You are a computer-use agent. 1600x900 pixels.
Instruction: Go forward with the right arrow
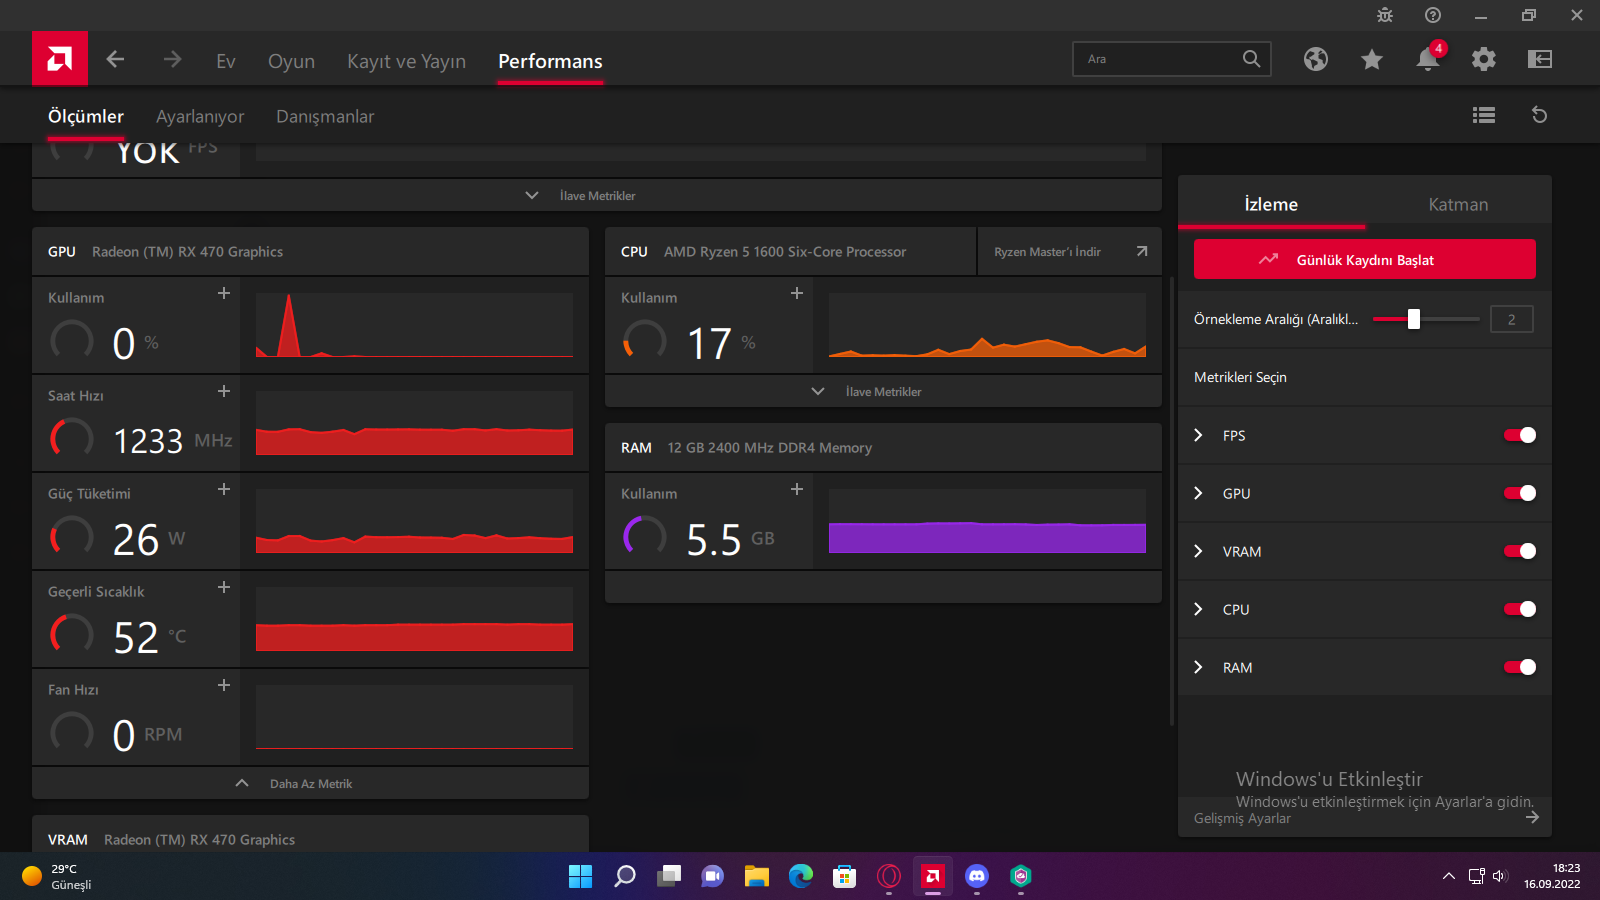[172, 60]
